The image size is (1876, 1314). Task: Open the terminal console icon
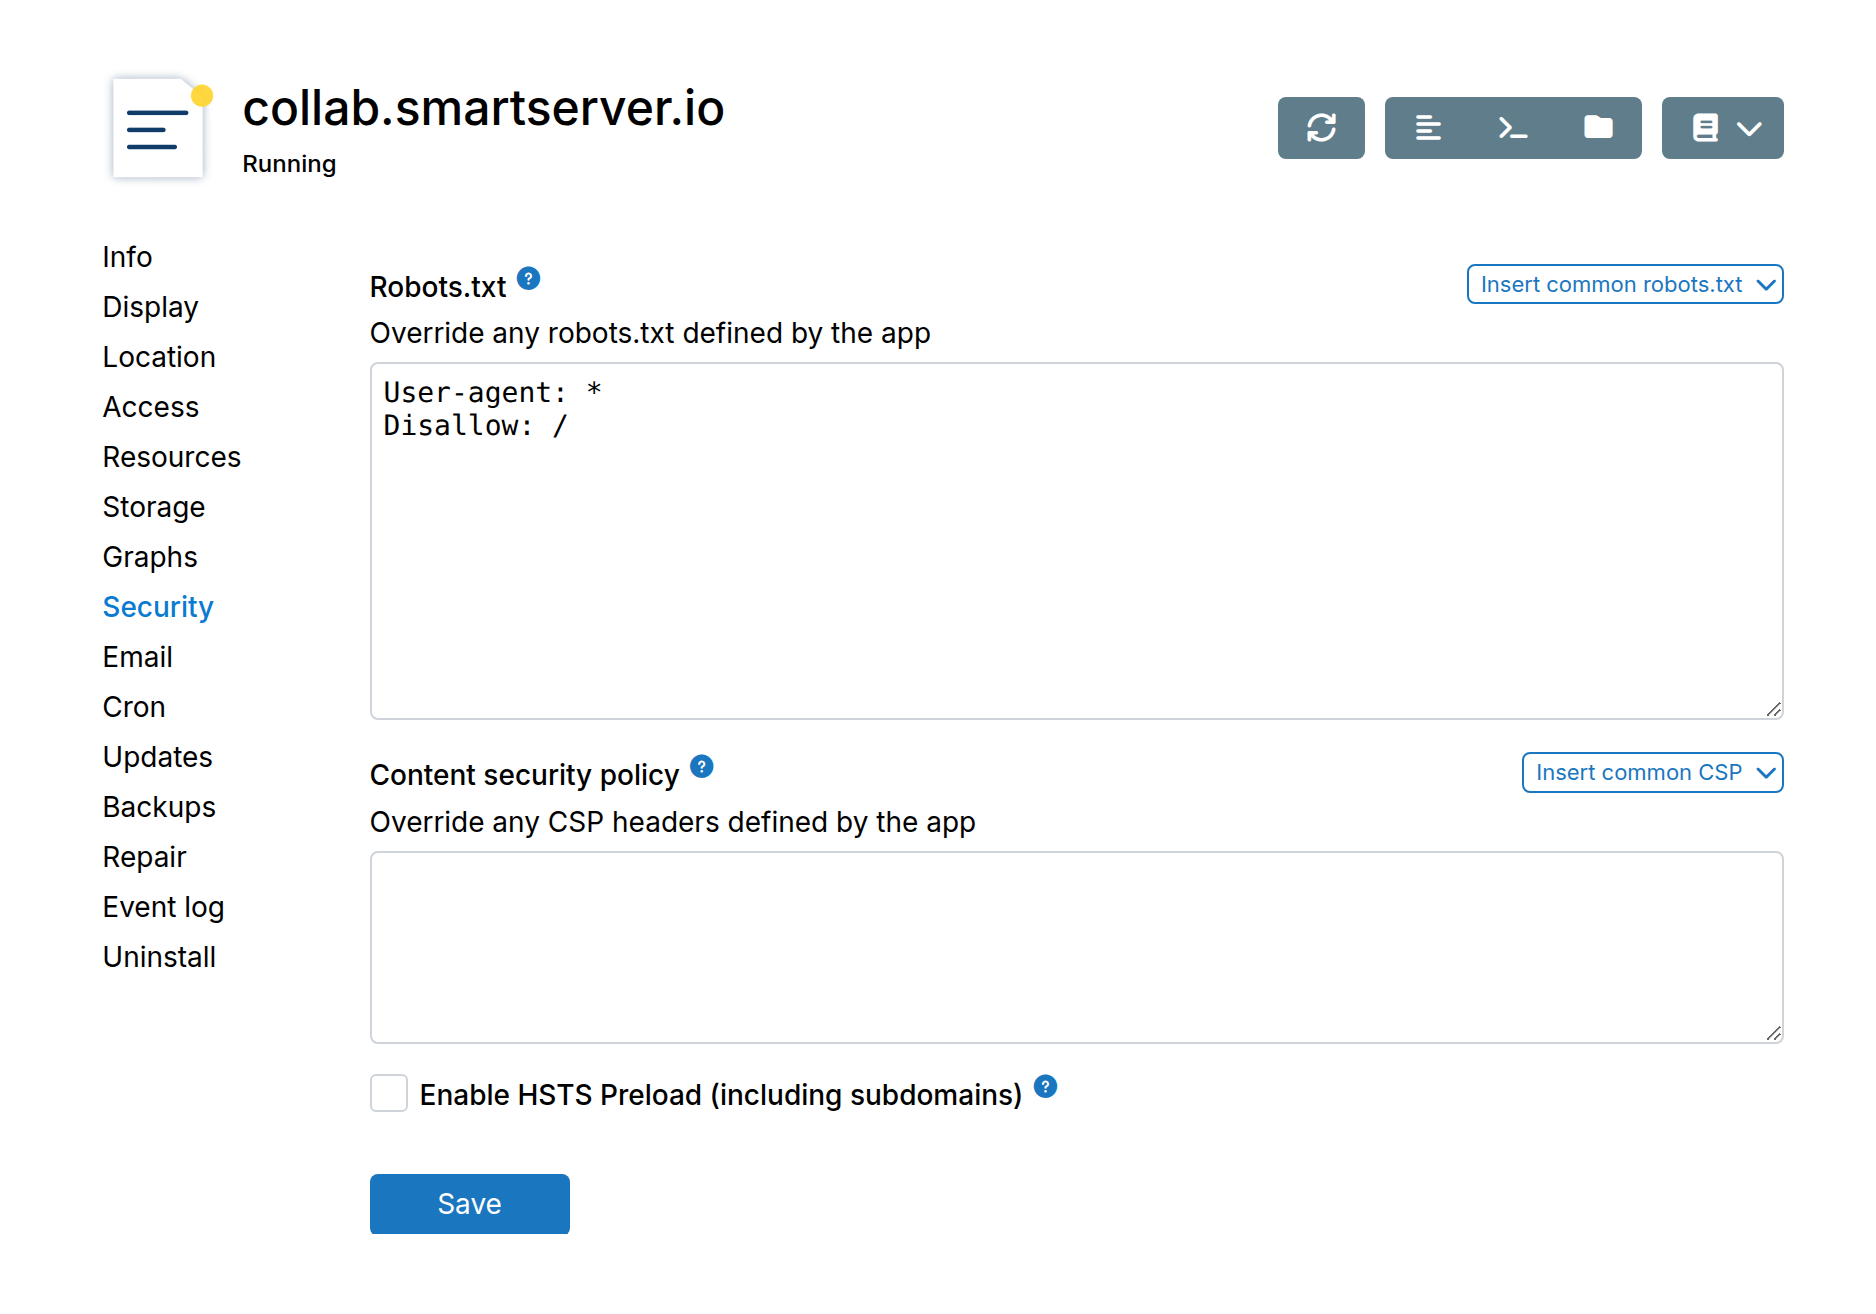(1513, 128)
